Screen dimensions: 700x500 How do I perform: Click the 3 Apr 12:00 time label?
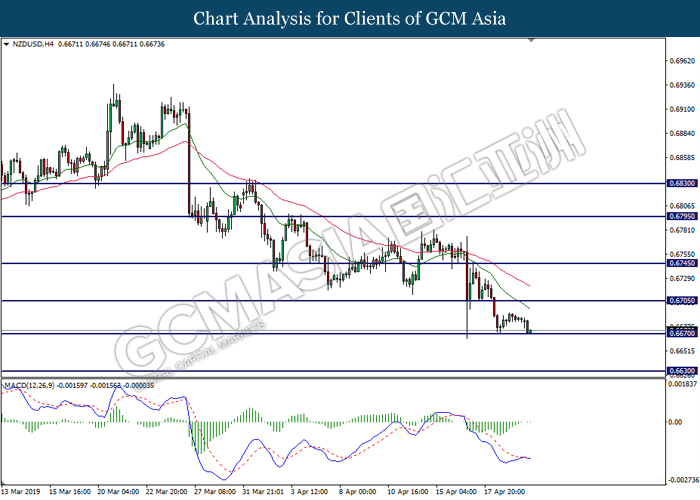tap(309, 492)
